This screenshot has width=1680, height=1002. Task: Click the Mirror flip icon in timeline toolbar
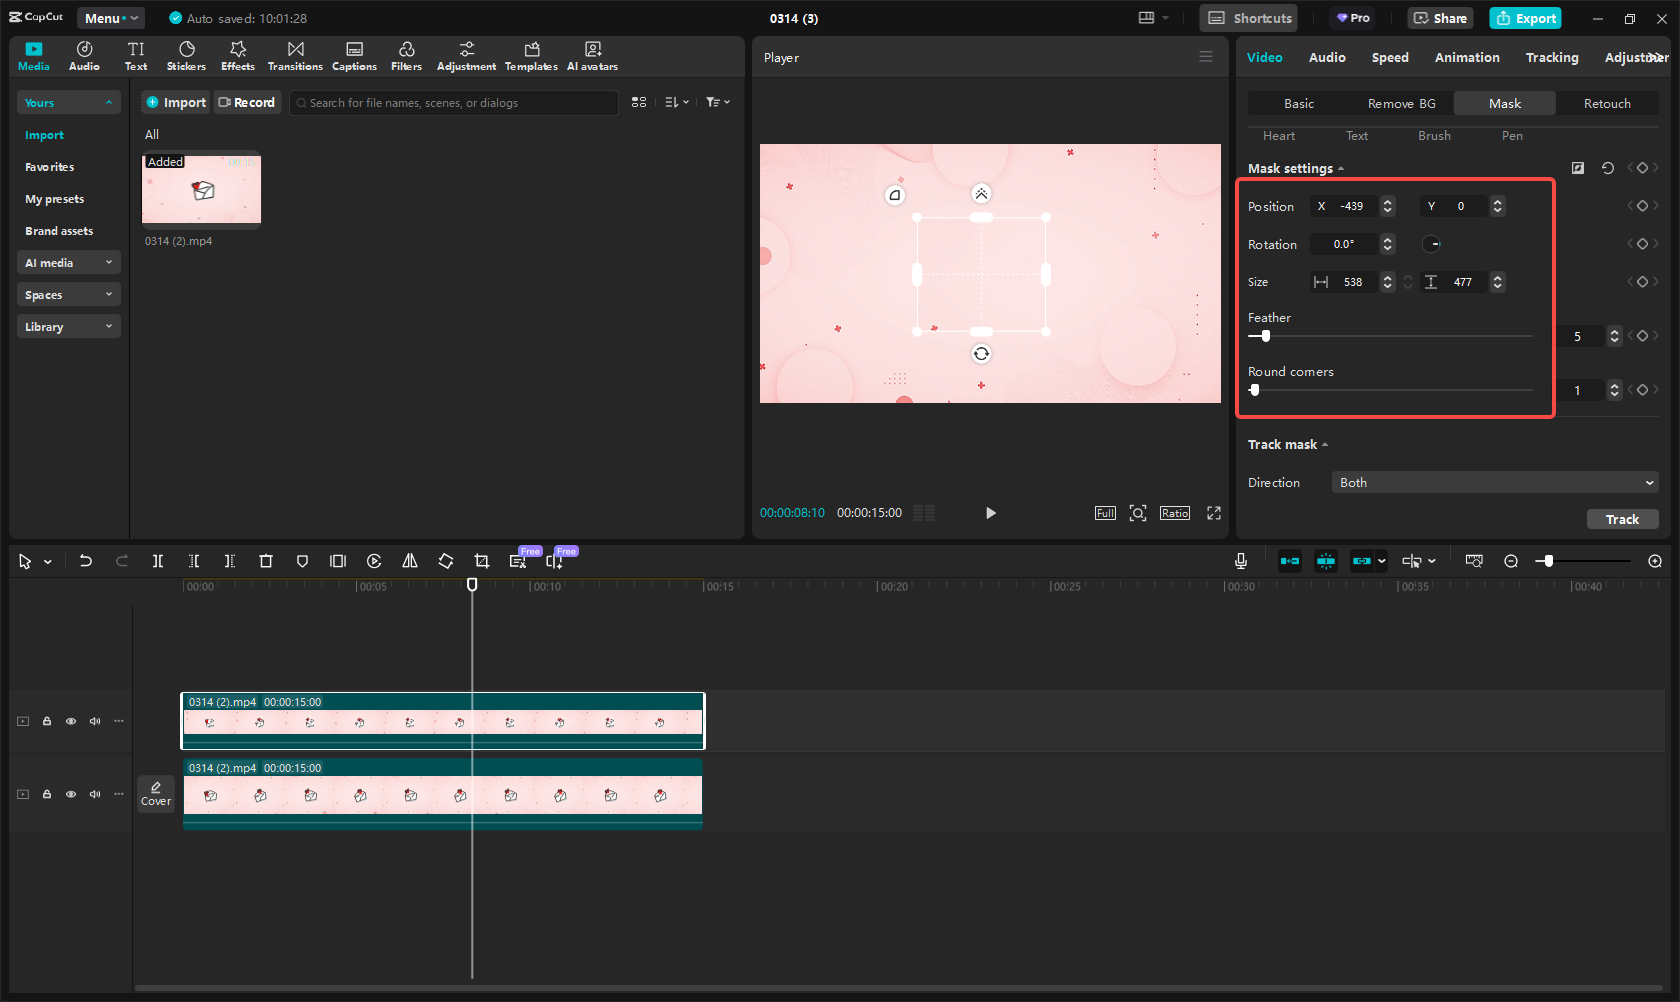pyautogui.click(x=410, y=561)
